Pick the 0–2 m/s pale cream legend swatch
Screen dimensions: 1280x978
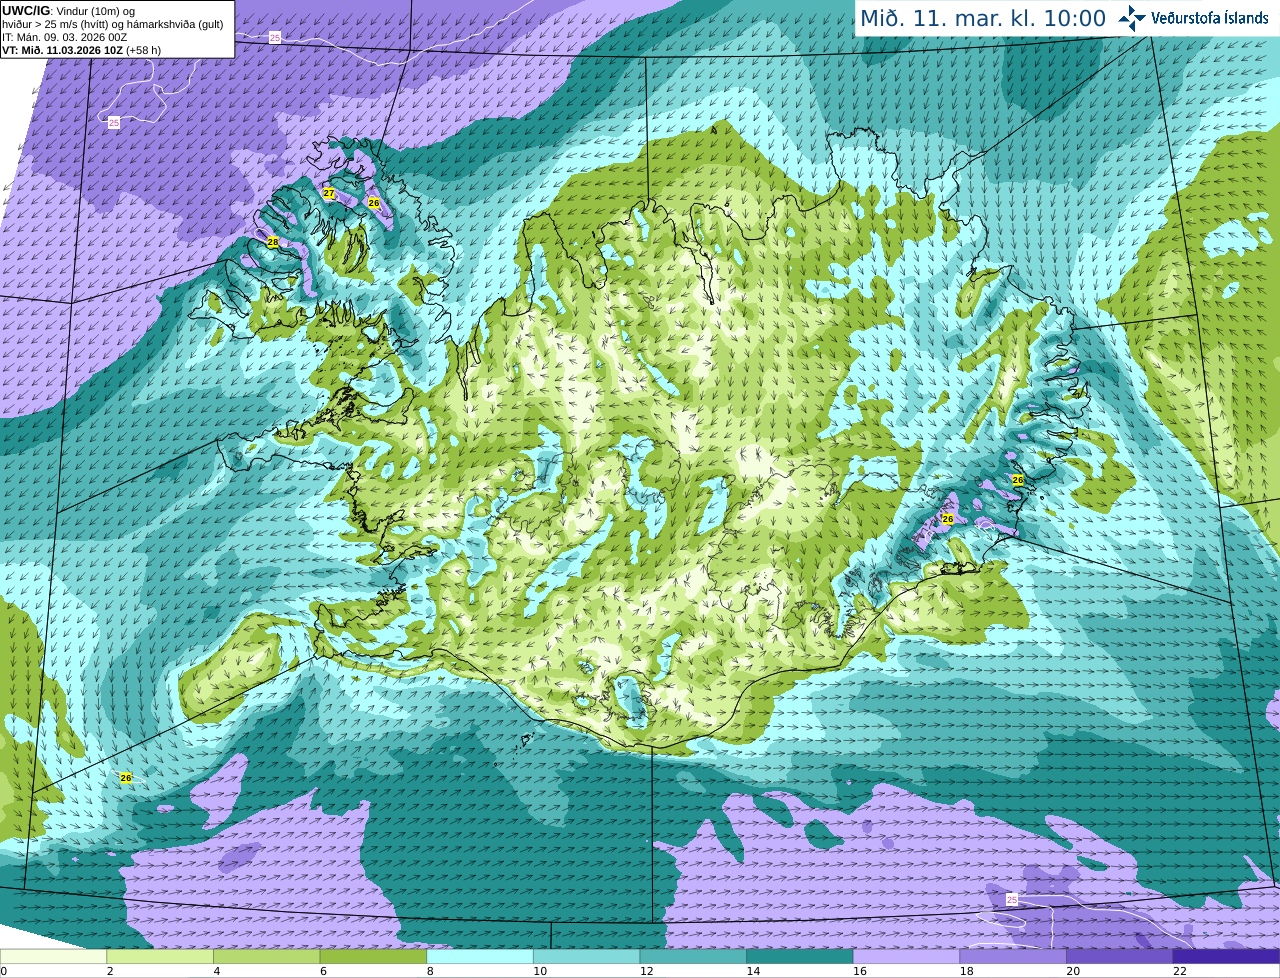point(53,956)
